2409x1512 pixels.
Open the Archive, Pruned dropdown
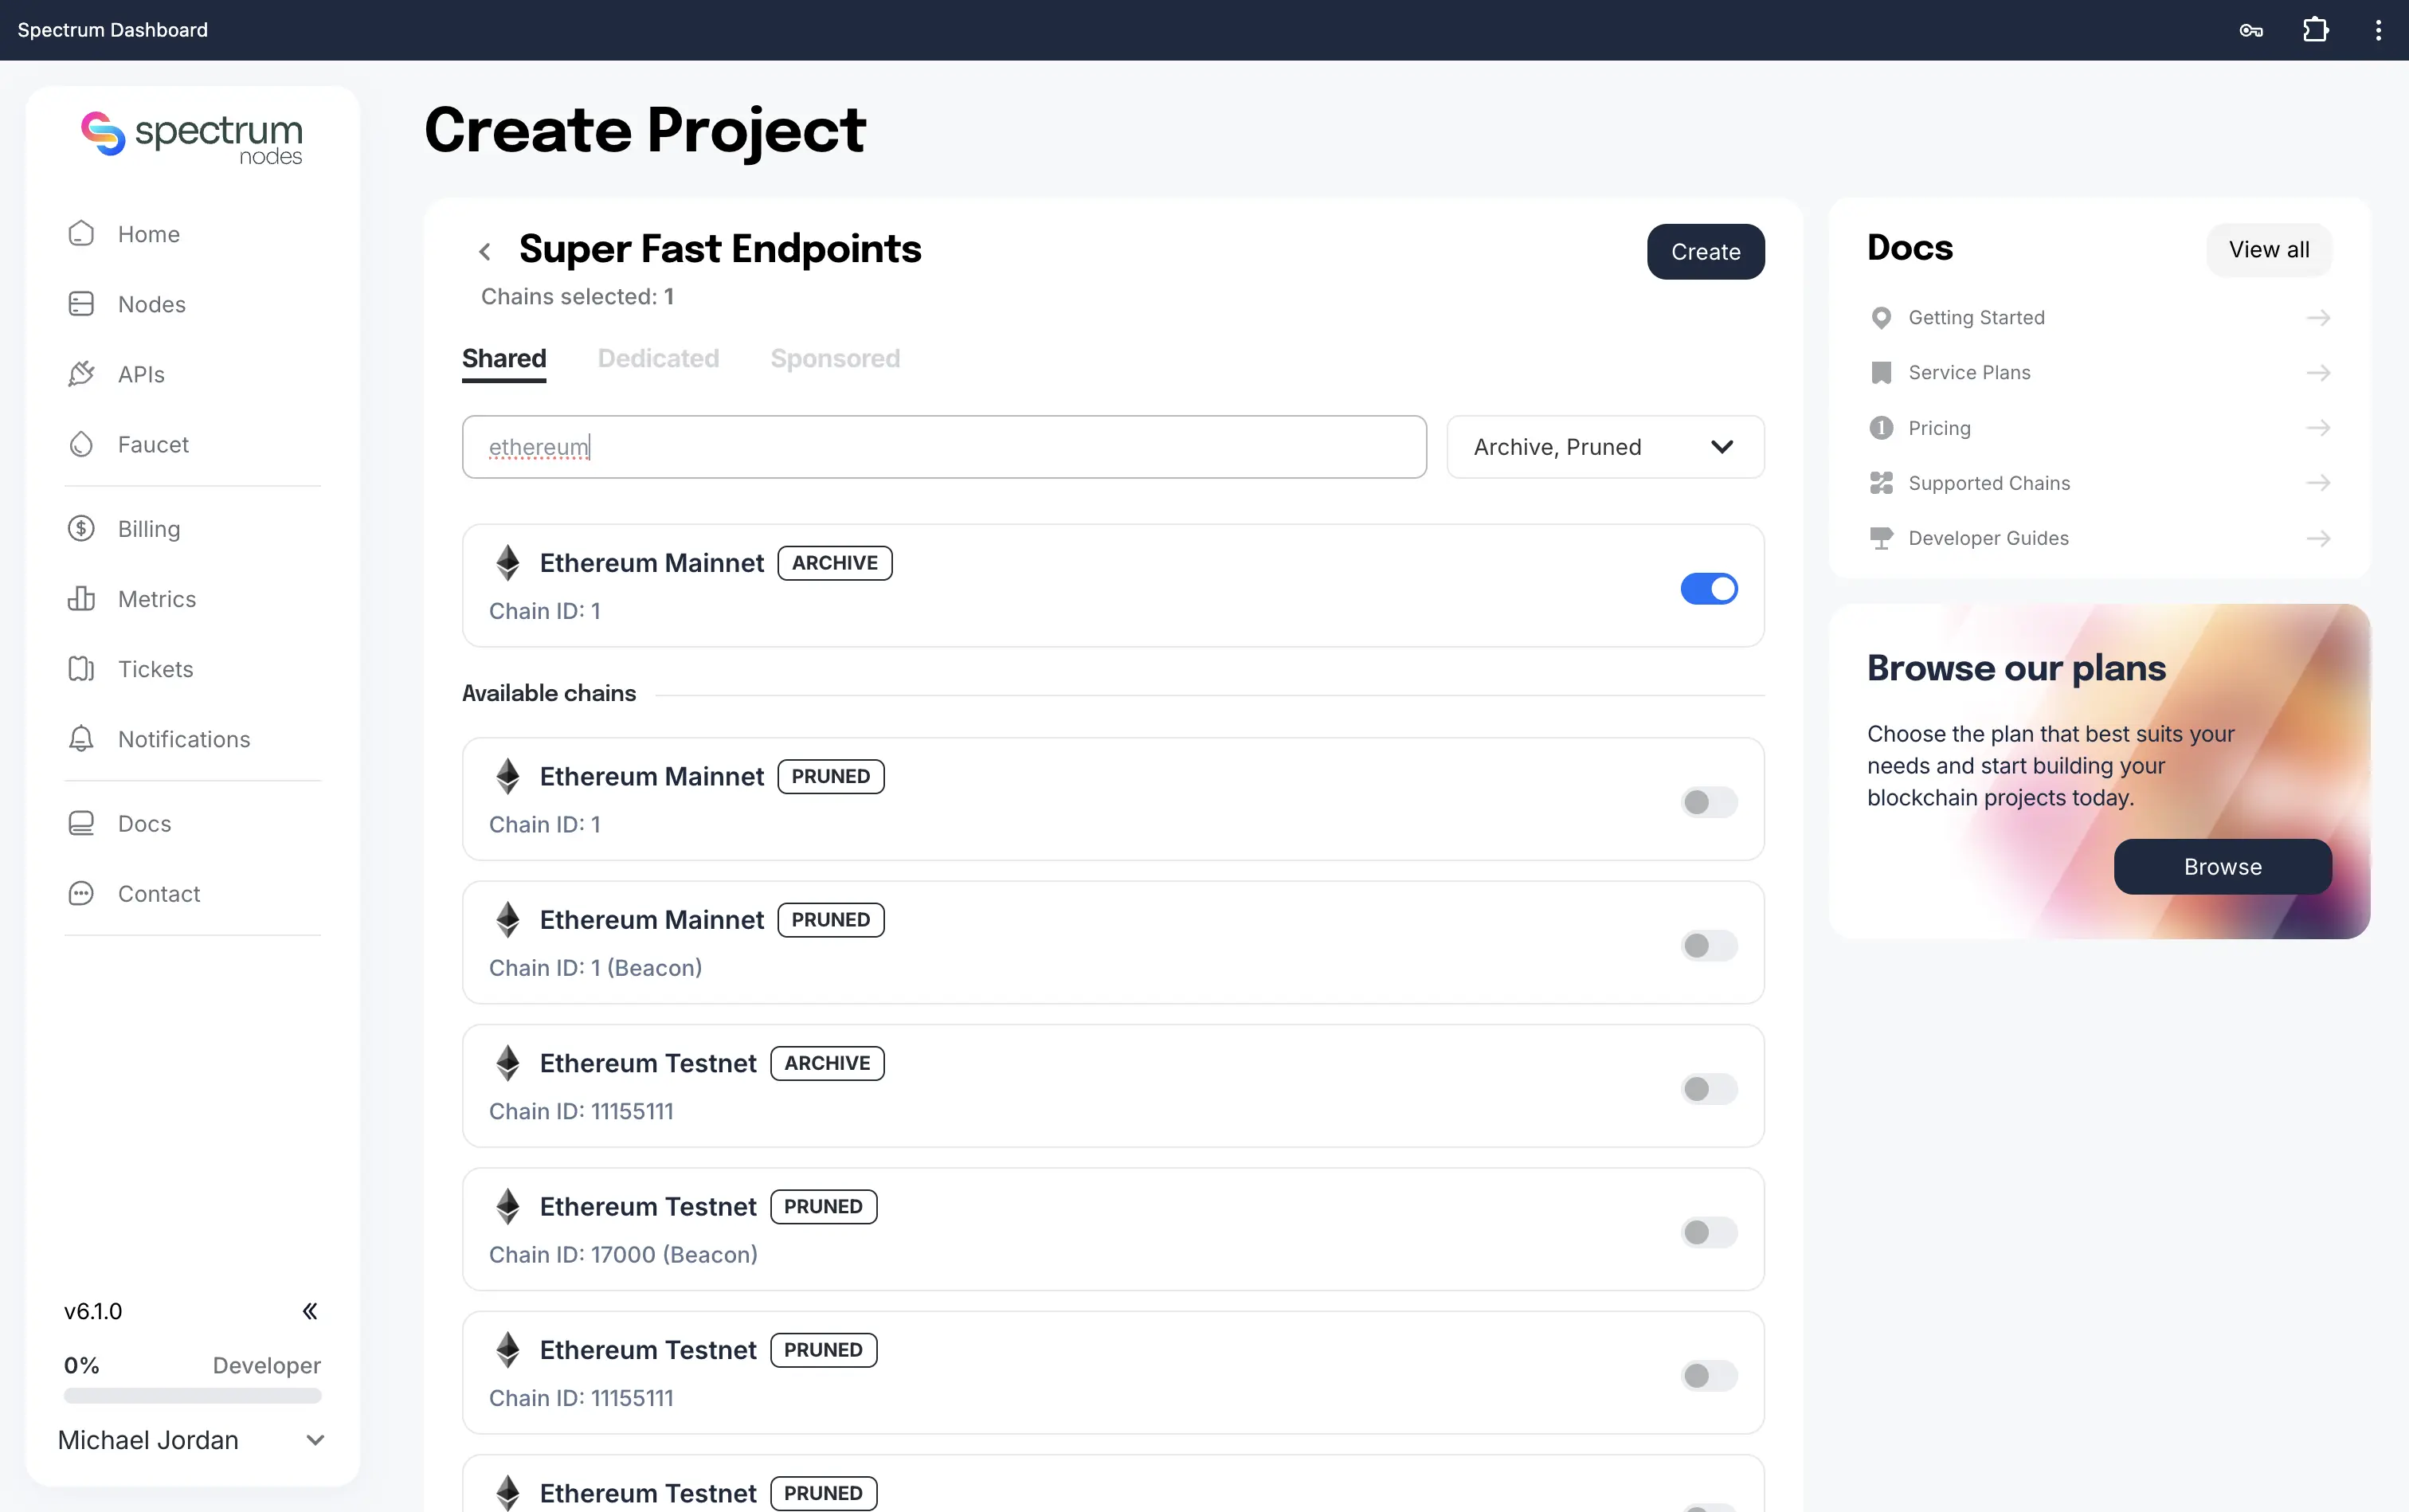[1605, 447]
